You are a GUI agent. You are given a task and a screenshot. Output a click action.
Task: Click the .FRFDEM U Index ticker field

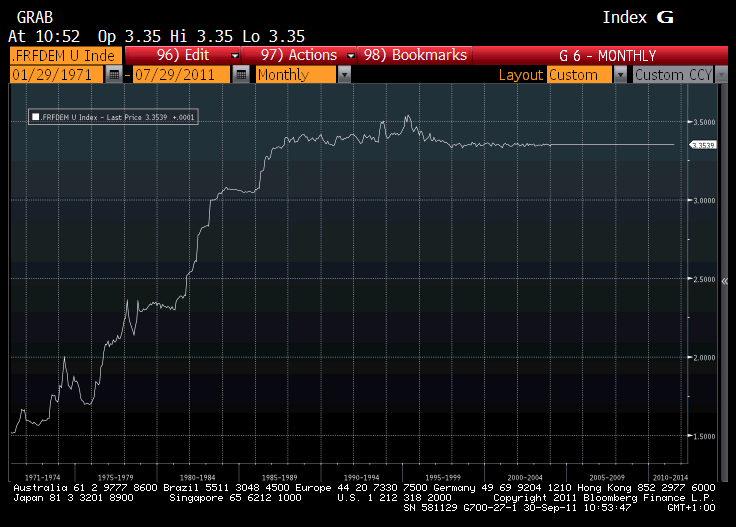pos(65,55)
